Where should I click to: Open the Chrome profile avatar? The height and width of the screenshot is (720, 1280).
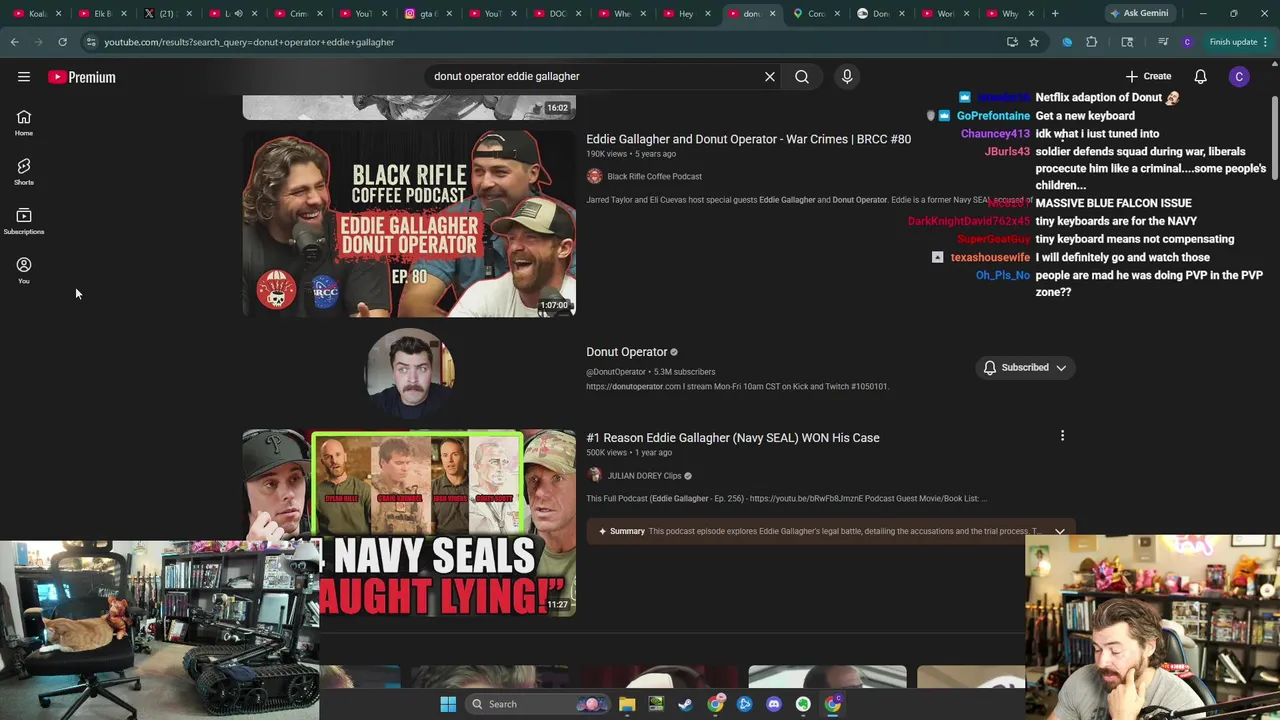tap(1187, 42)
